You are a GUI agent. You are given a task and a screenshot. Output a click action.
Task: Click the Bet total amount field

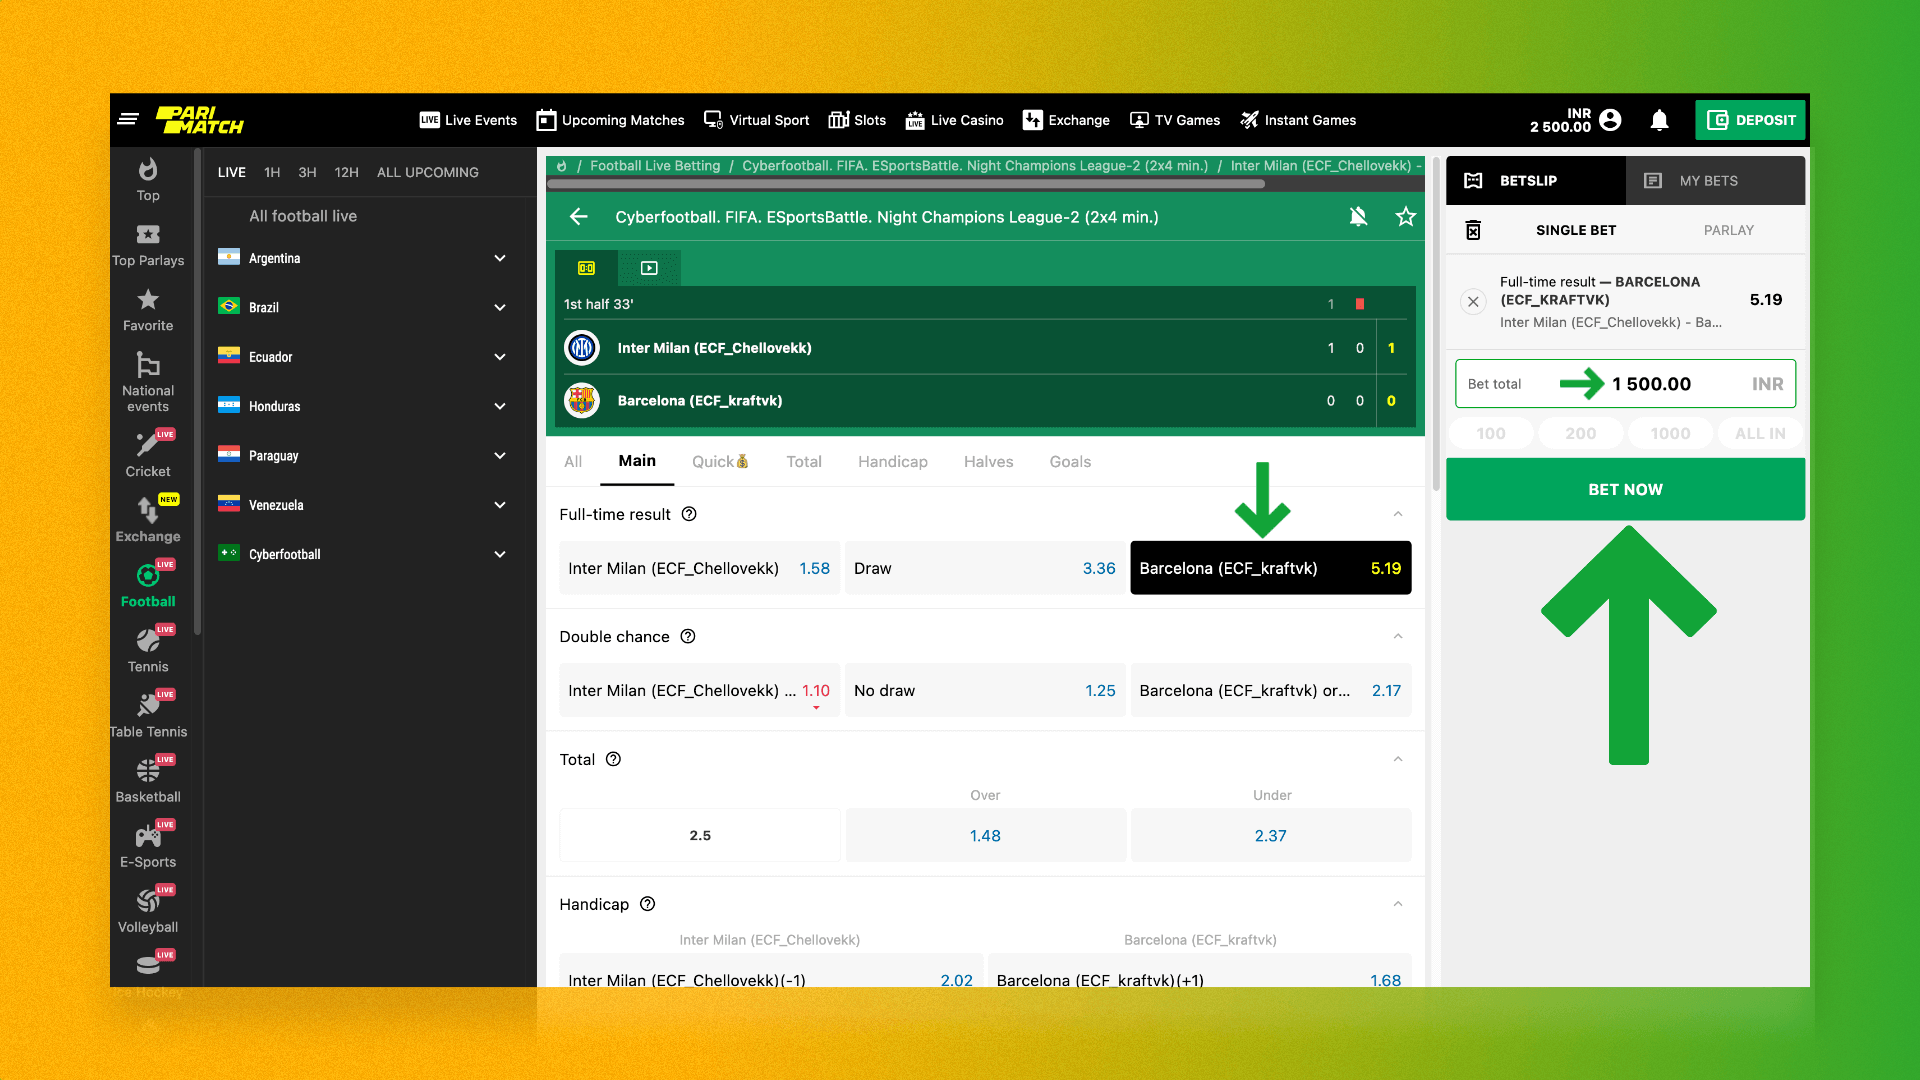pyautogui.click(x=1625, y=384)
